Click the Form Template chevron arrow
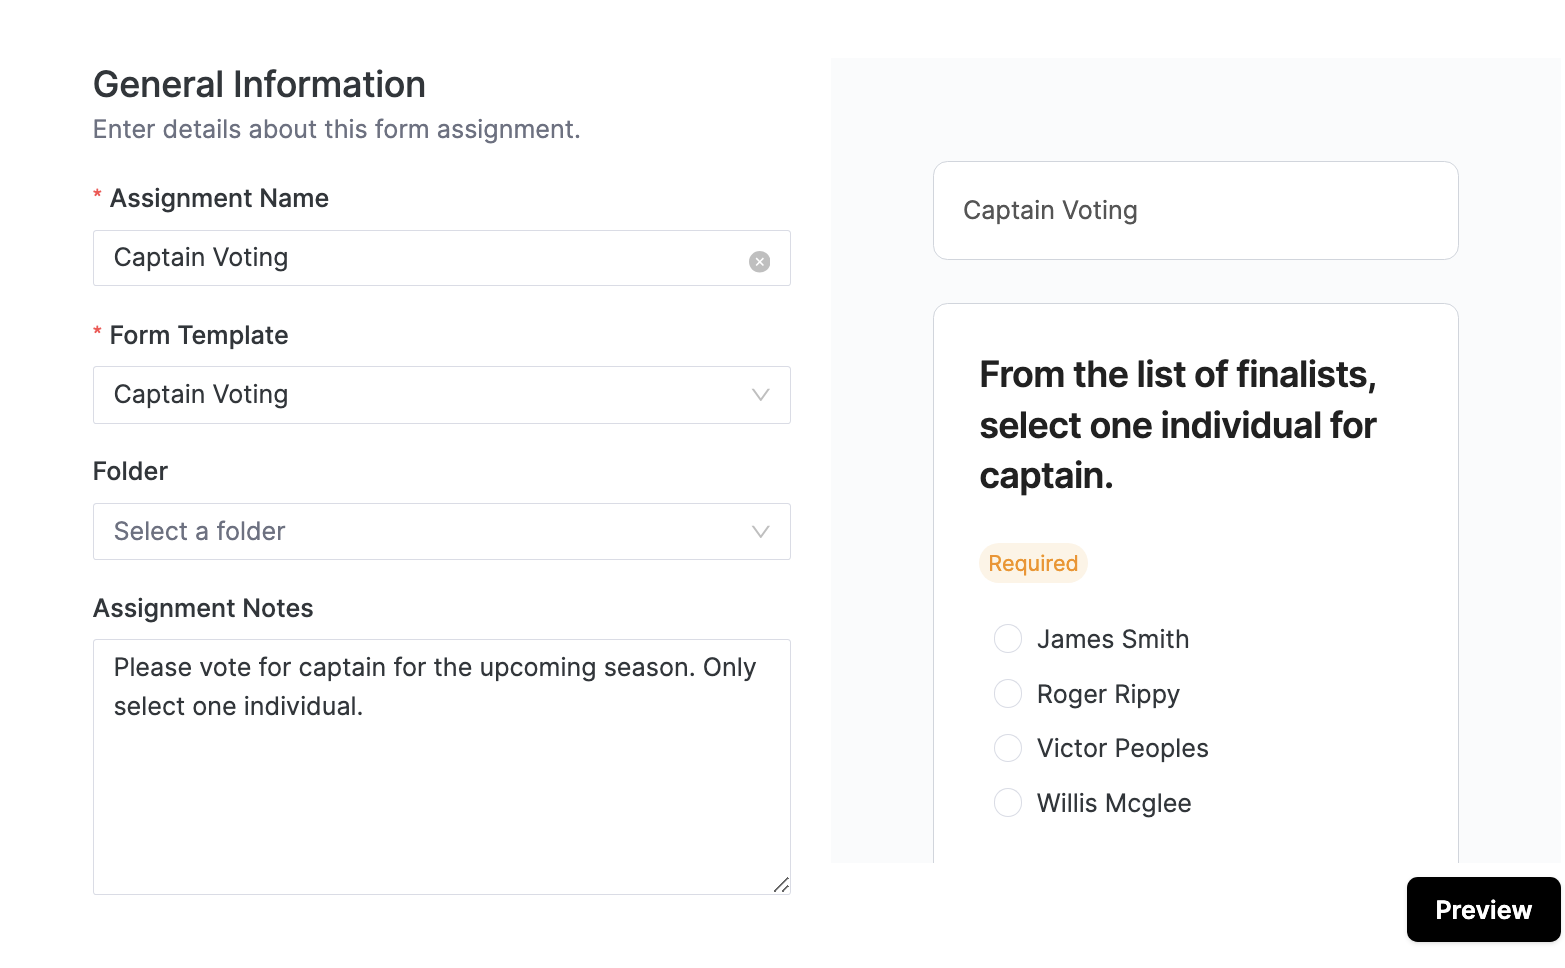1565x968 pixels. point(760,395)
